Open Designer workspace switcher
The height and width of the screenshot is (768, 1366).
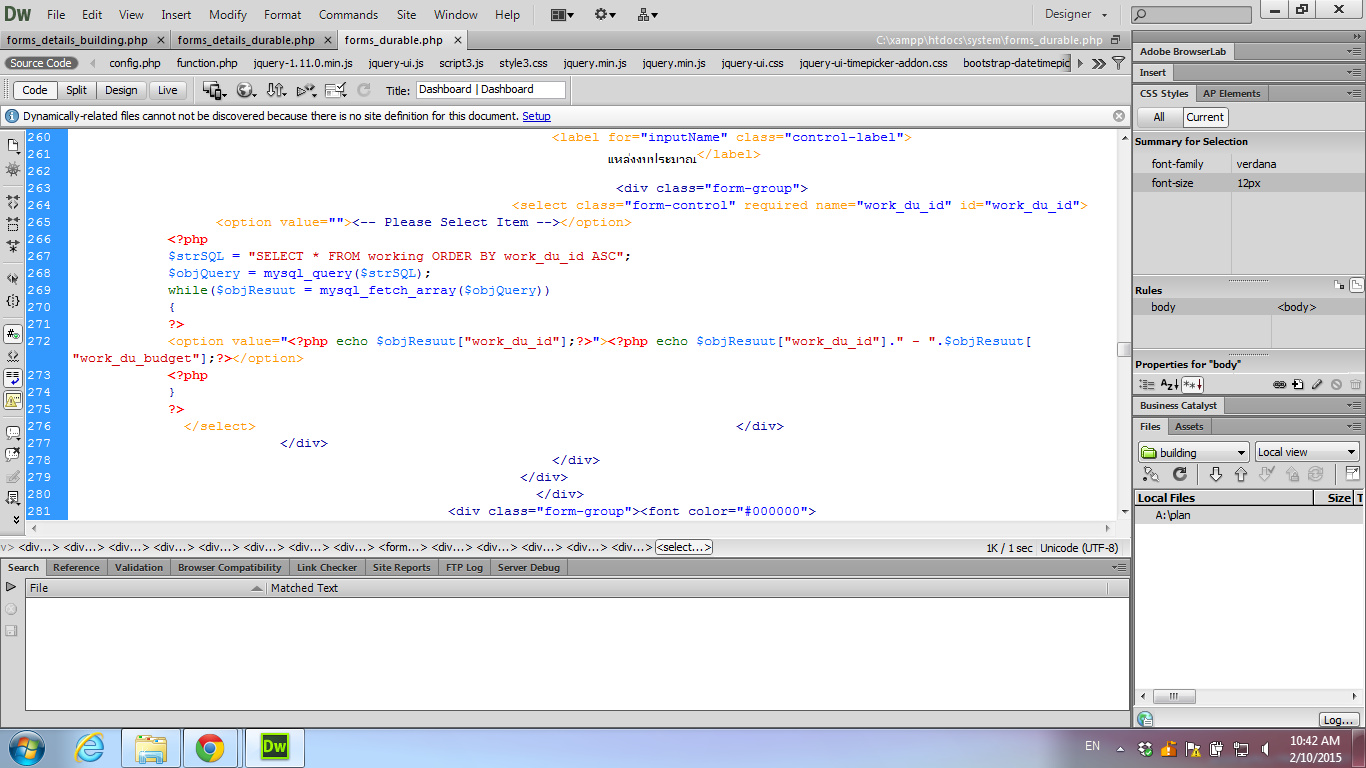tap(1076, 15)
